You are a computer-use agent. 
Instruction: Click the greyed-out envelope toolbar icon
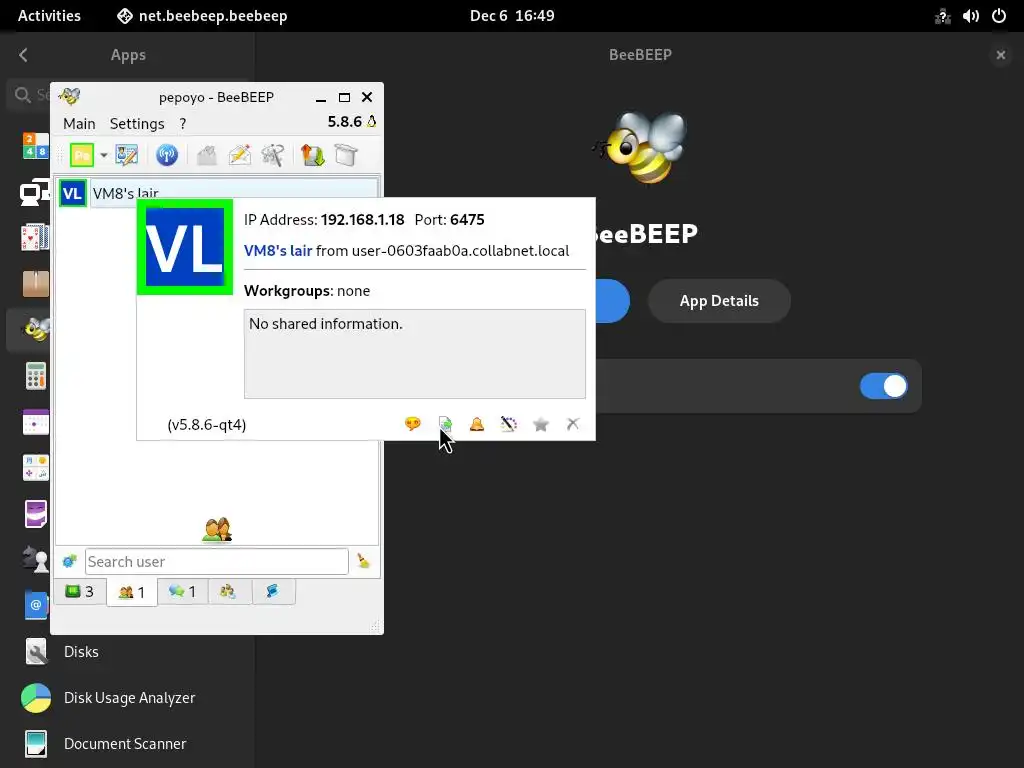[206, 155]
